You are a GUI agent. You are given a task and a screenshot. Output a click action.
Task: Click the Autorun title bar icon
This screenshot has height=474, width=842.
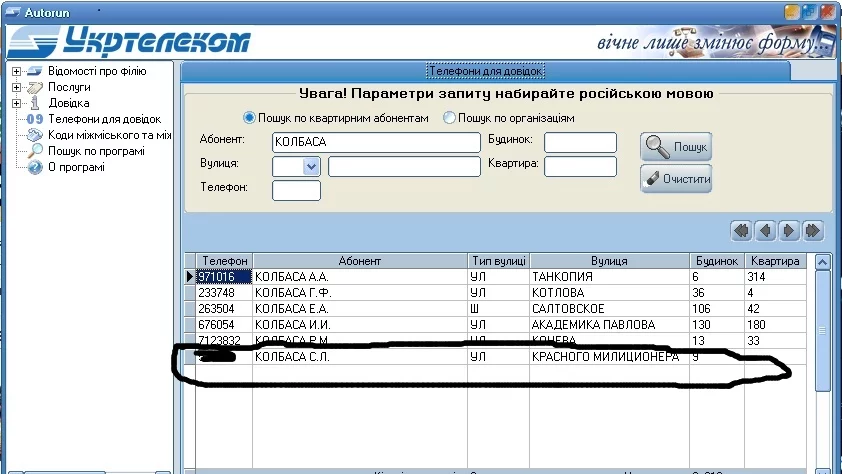(12, 12)
